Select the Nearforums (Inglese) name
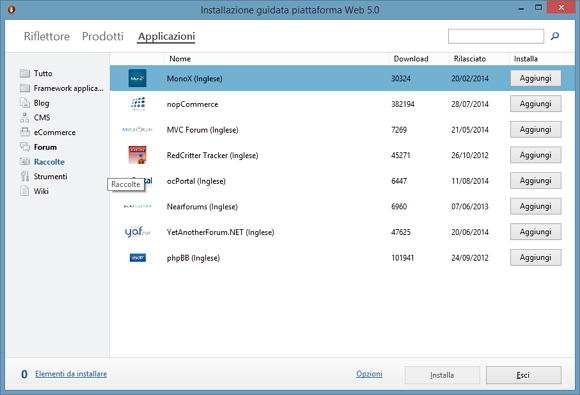Screen dimensions: 580x395 click(x=202, y=207)
